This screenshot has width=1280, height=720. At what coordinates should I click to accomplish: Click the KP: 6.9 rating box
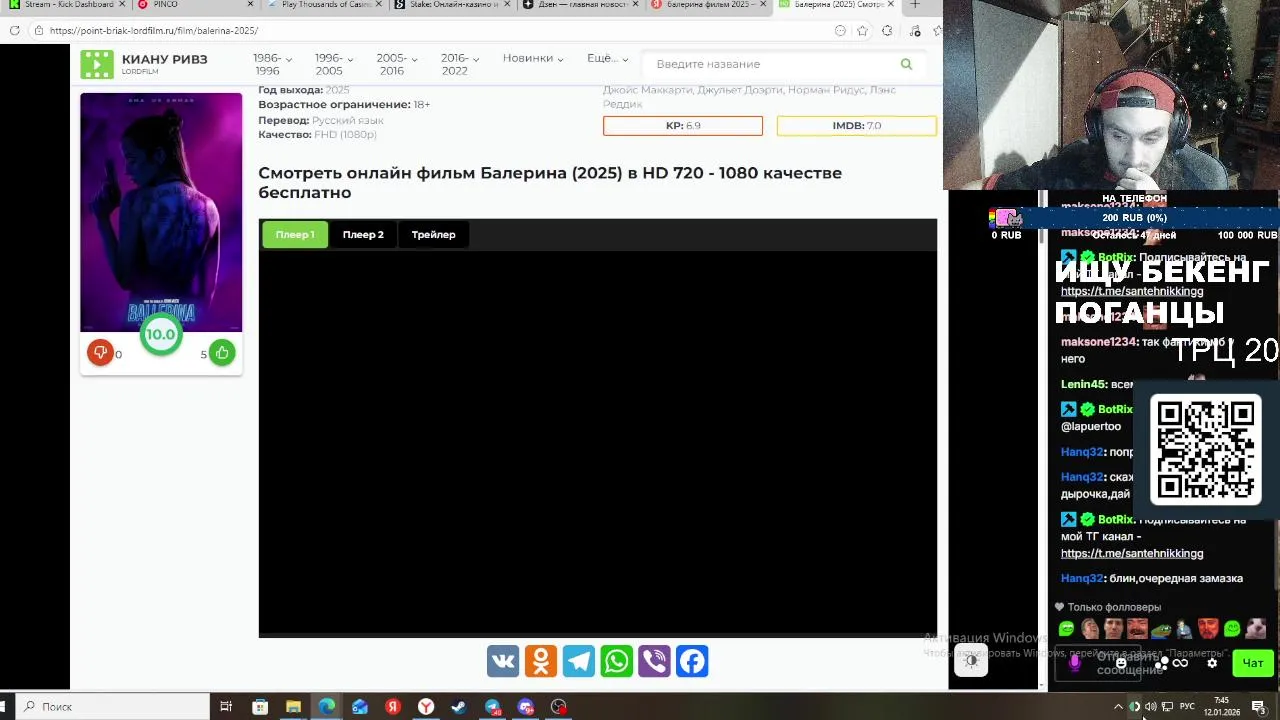683,125
